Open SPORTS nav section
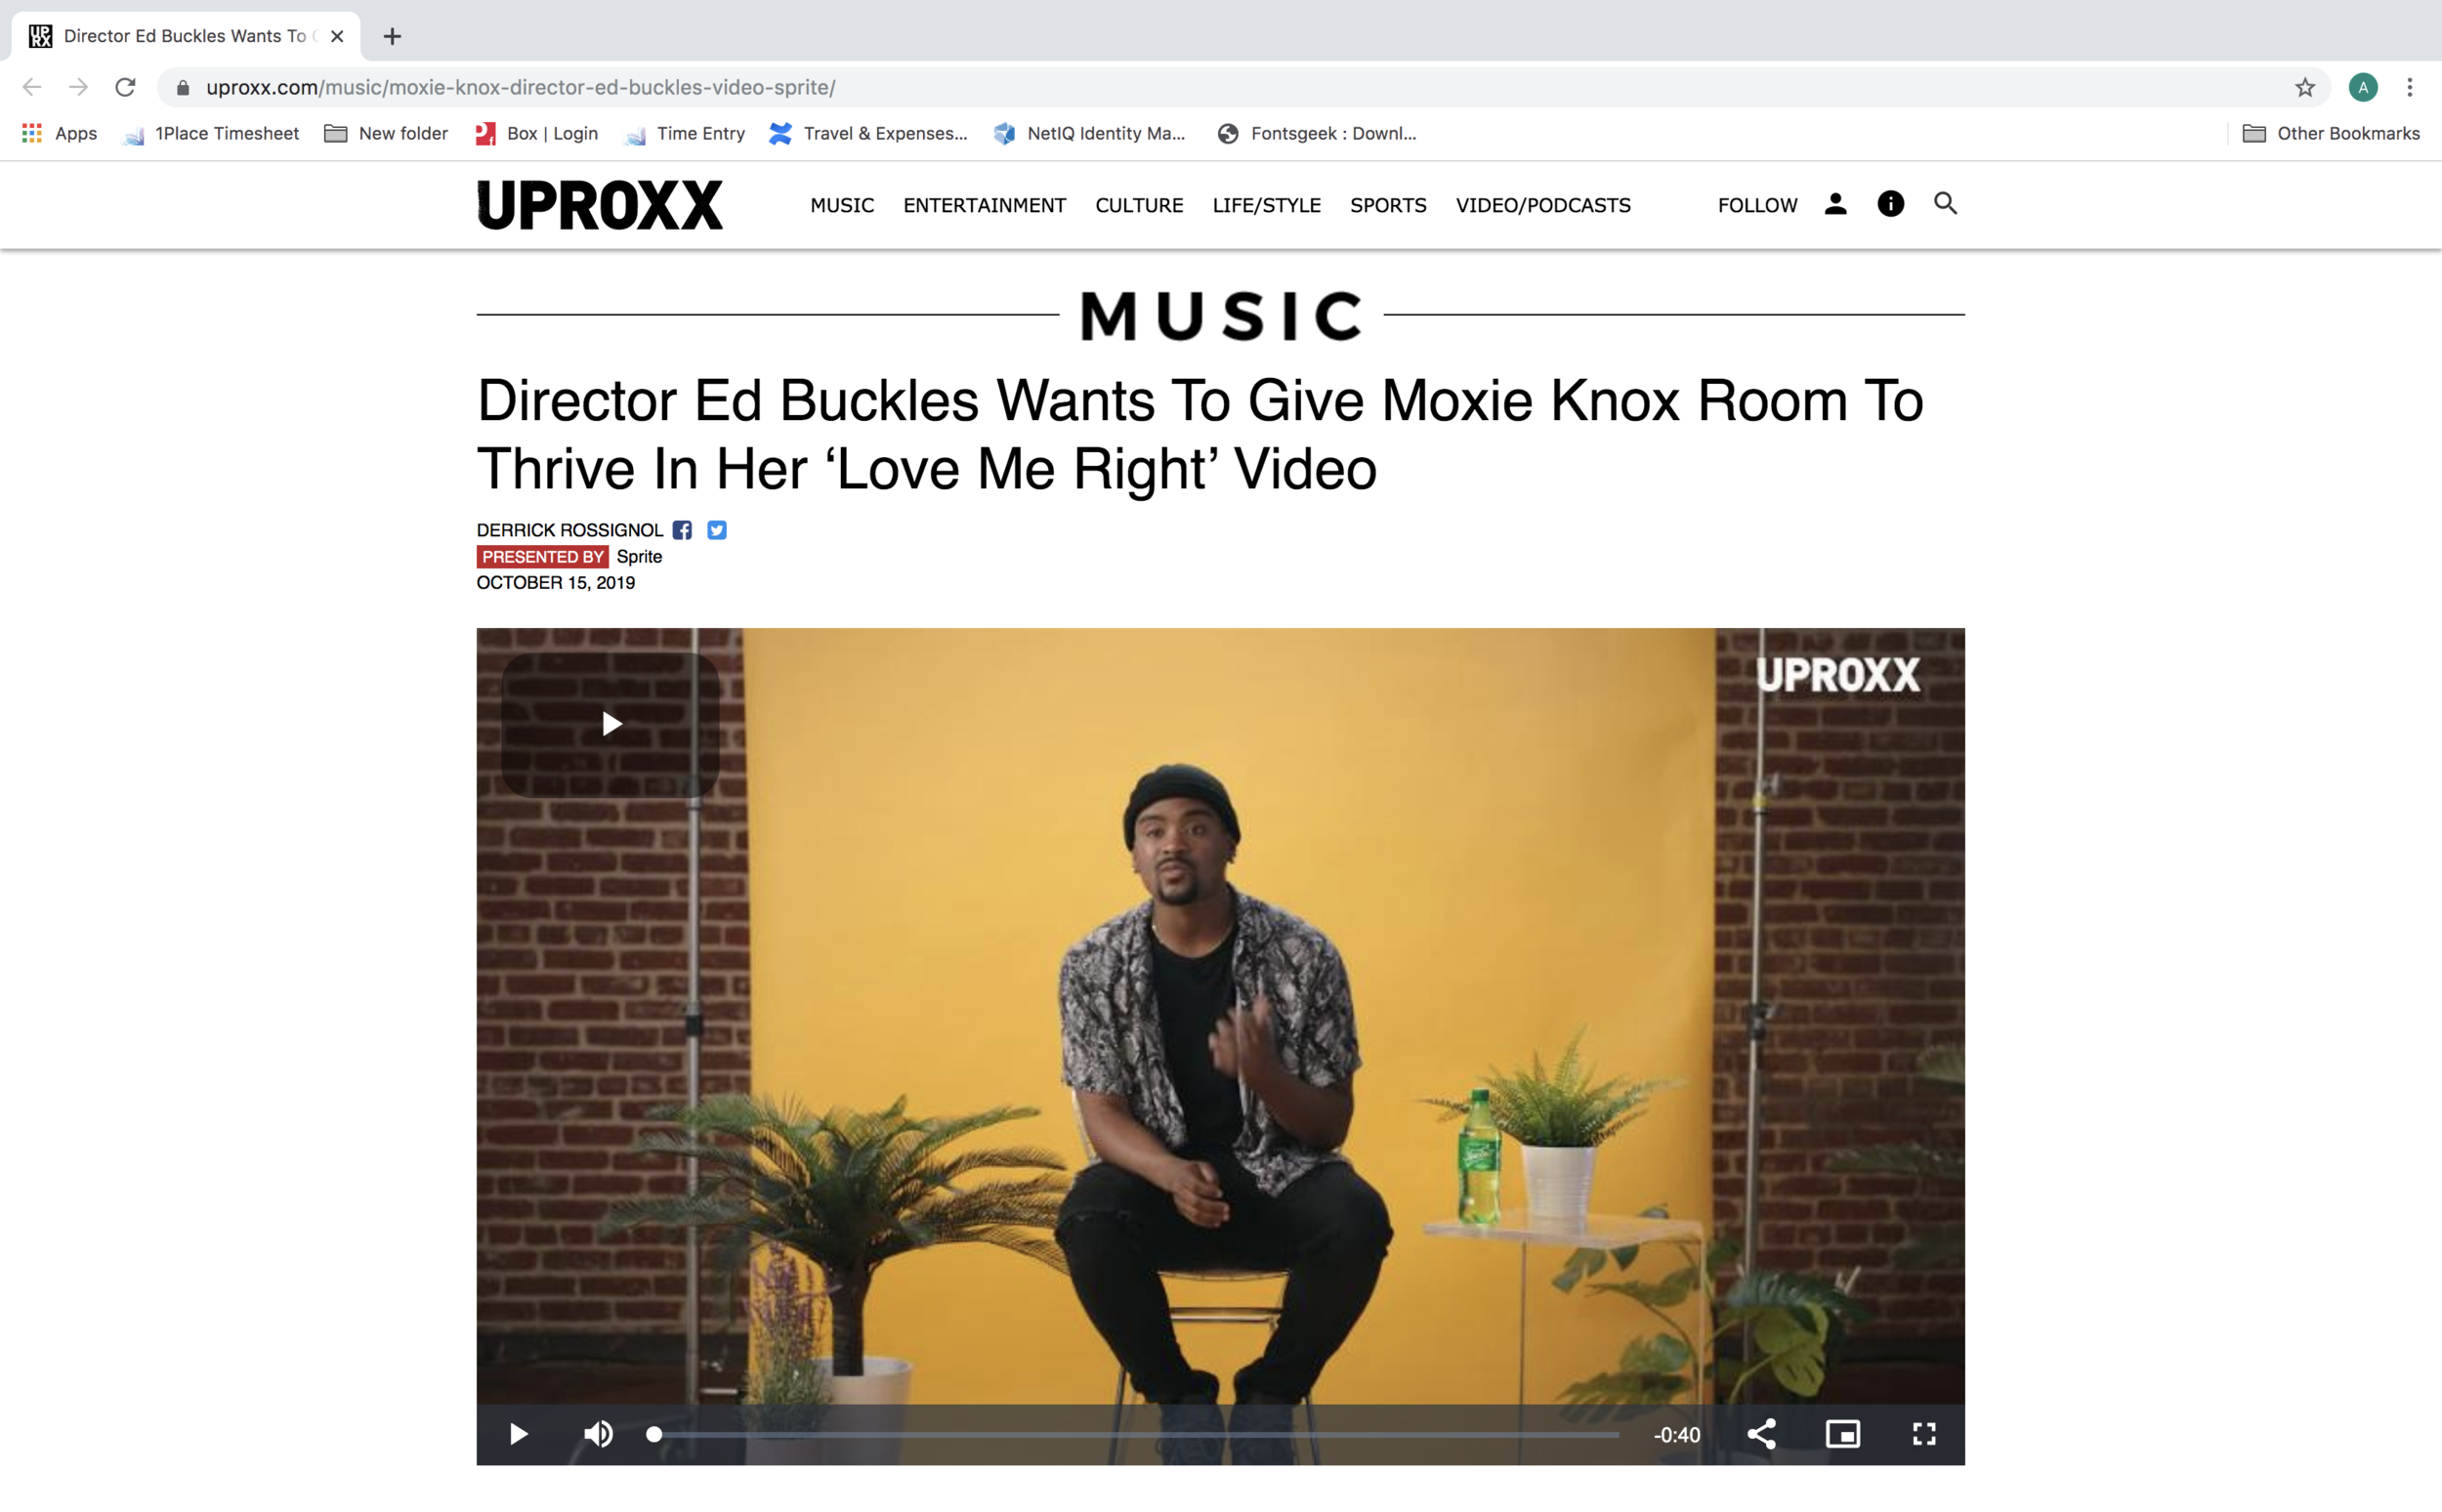Image resolution: width=2442 pixels, height=1512 pixels. [1388, 206]
